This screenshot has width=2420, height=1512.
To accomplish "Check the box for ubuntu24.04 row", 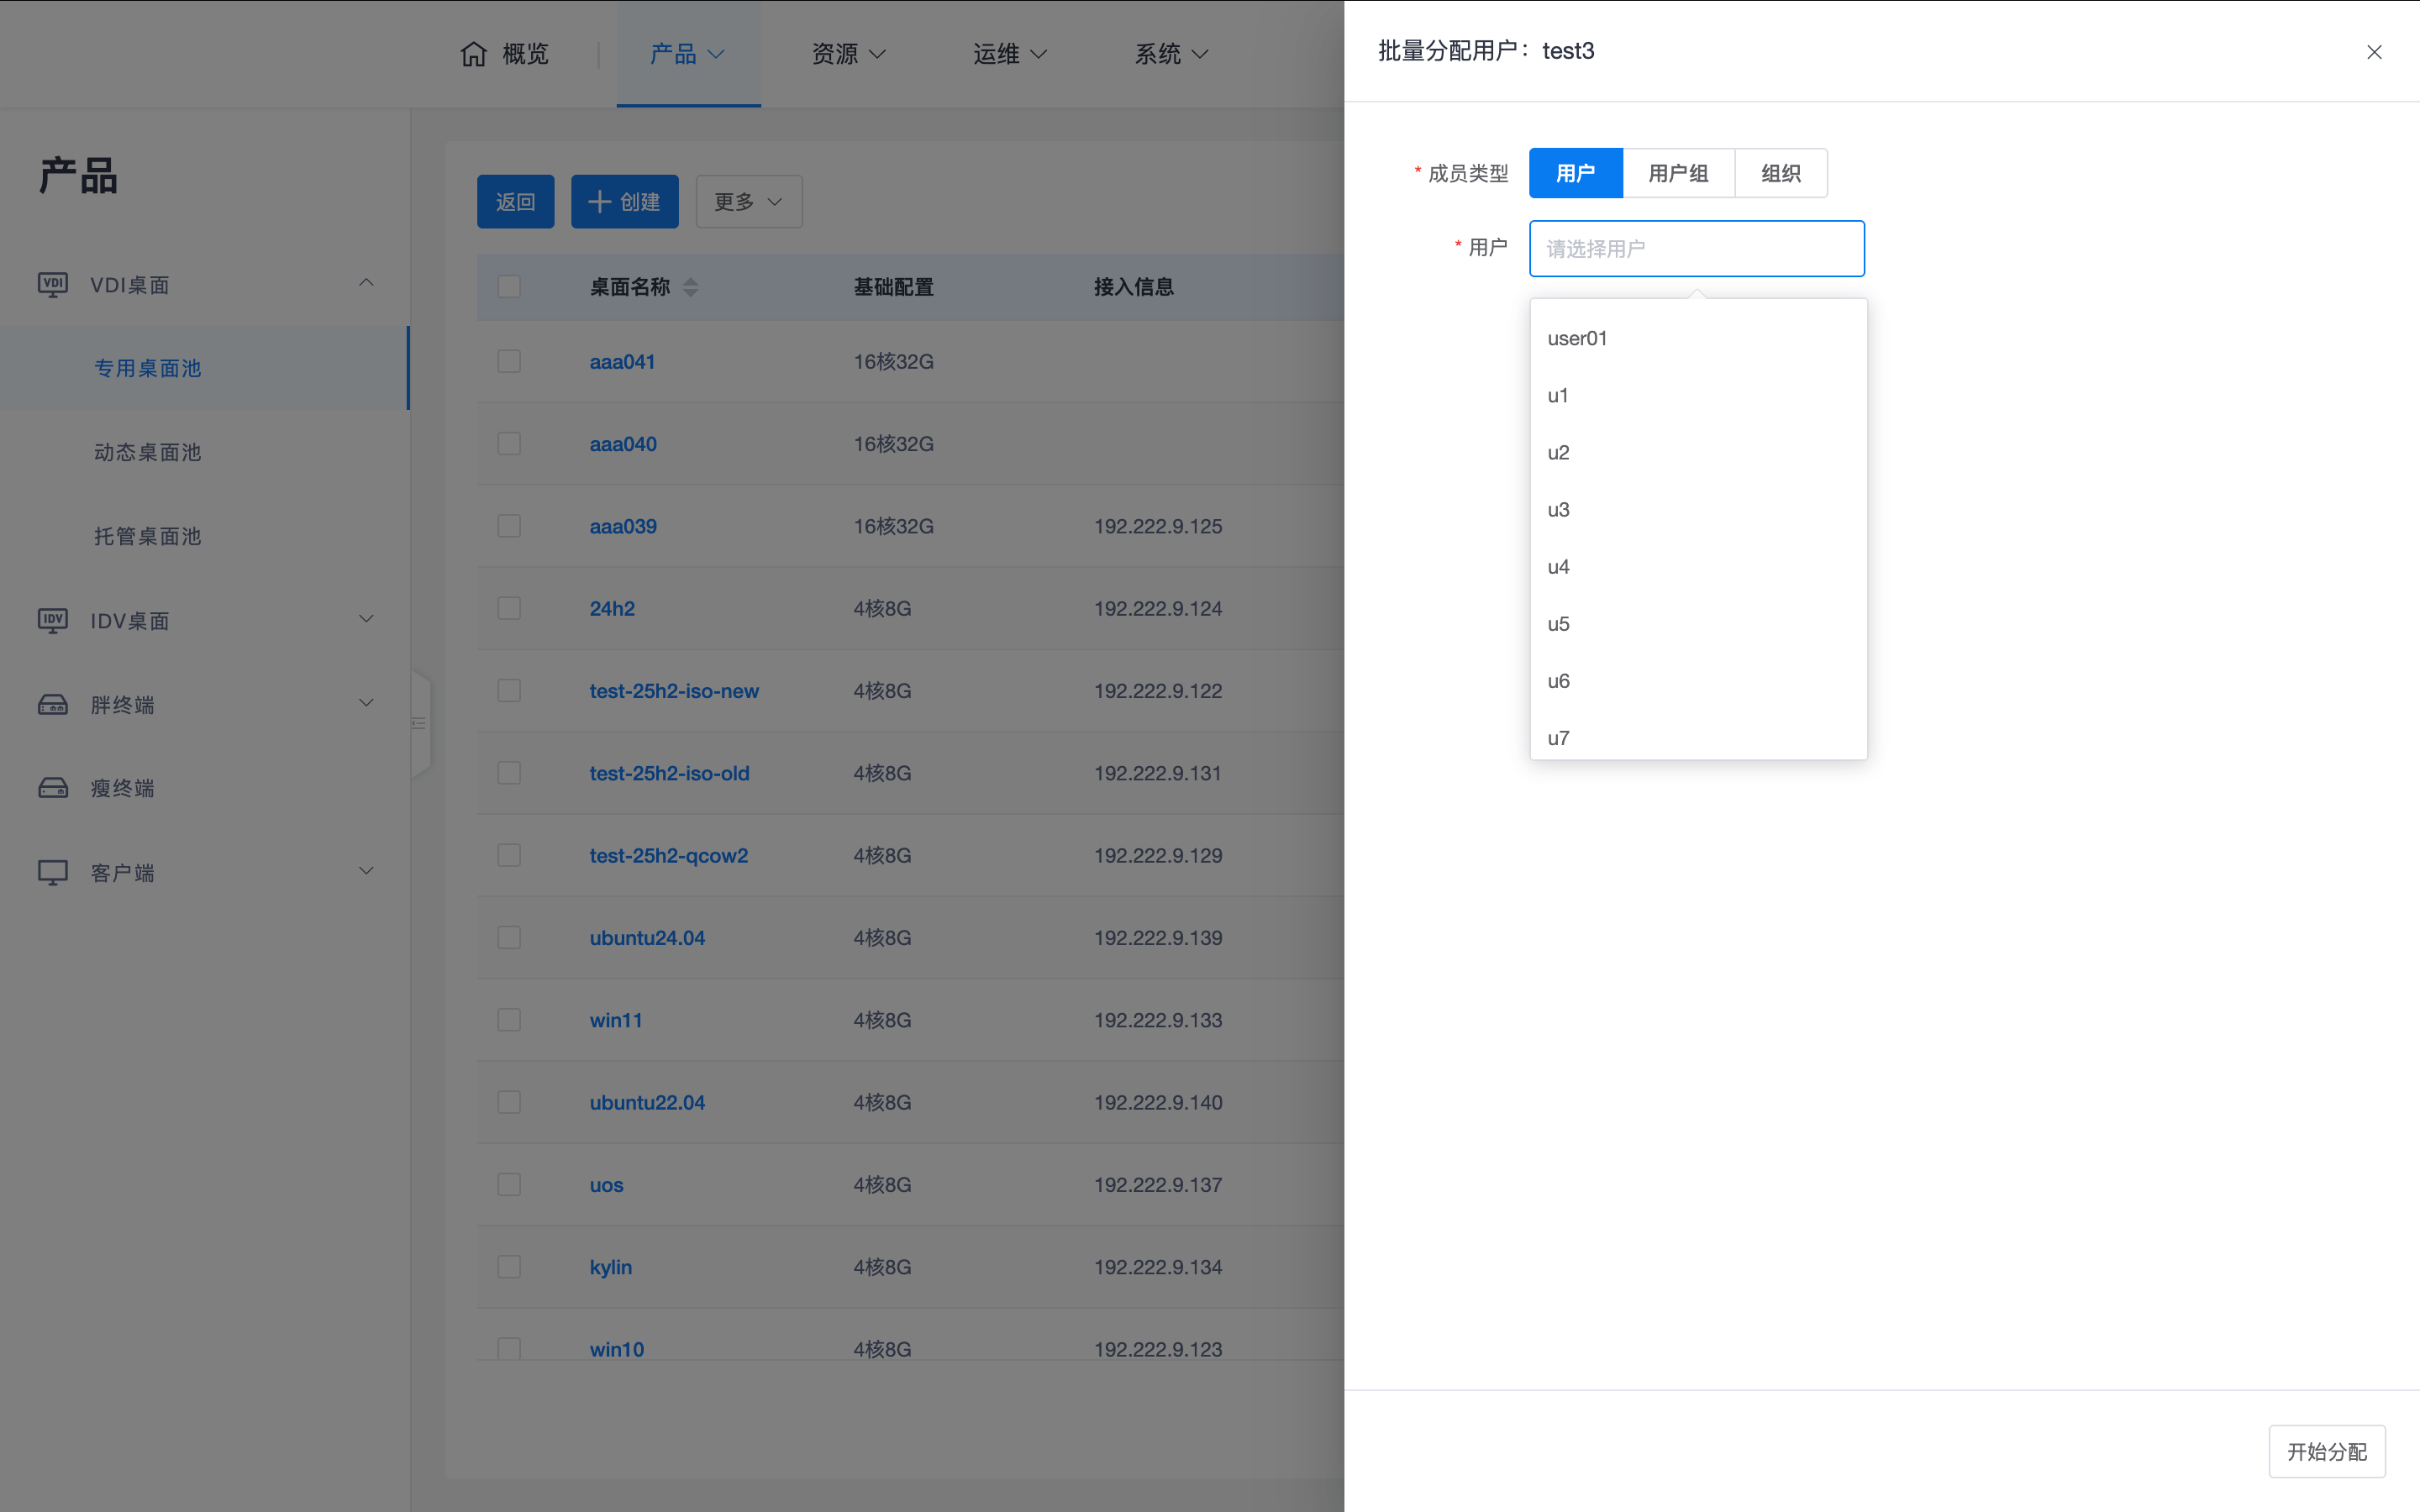I will [x=509, y=938].
